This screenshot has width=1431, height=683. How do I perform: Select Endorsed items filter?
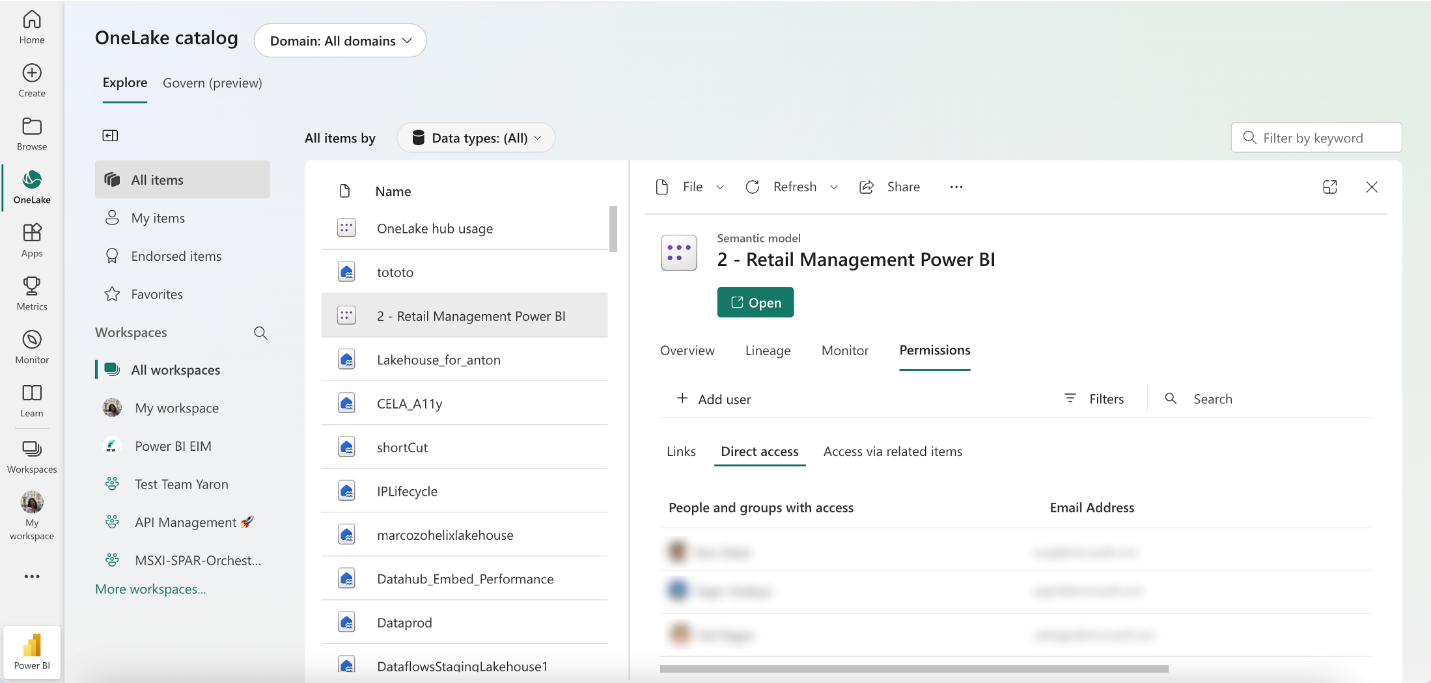tap(182, 256)
